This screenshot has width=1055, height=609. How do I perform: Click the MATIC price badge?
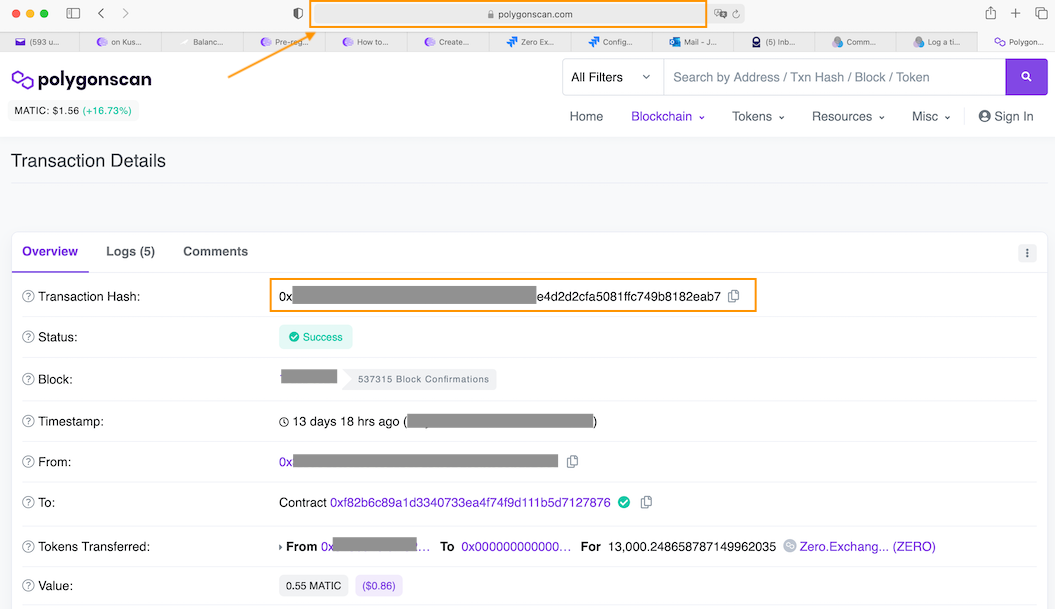pos(73,110)
